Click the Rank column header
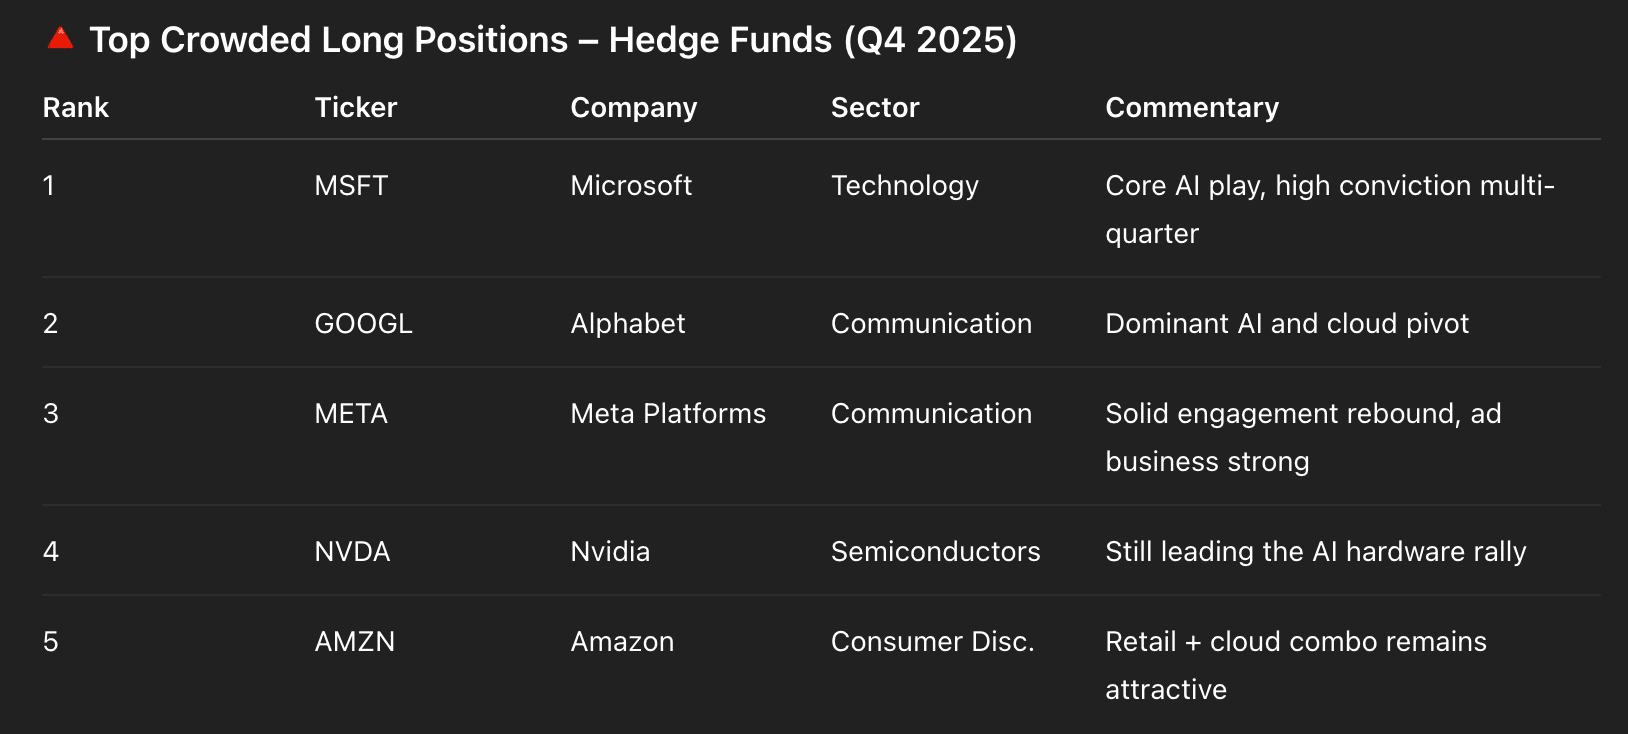The height and width of the screenshot is (734, 1628). (x=76, y=107)
